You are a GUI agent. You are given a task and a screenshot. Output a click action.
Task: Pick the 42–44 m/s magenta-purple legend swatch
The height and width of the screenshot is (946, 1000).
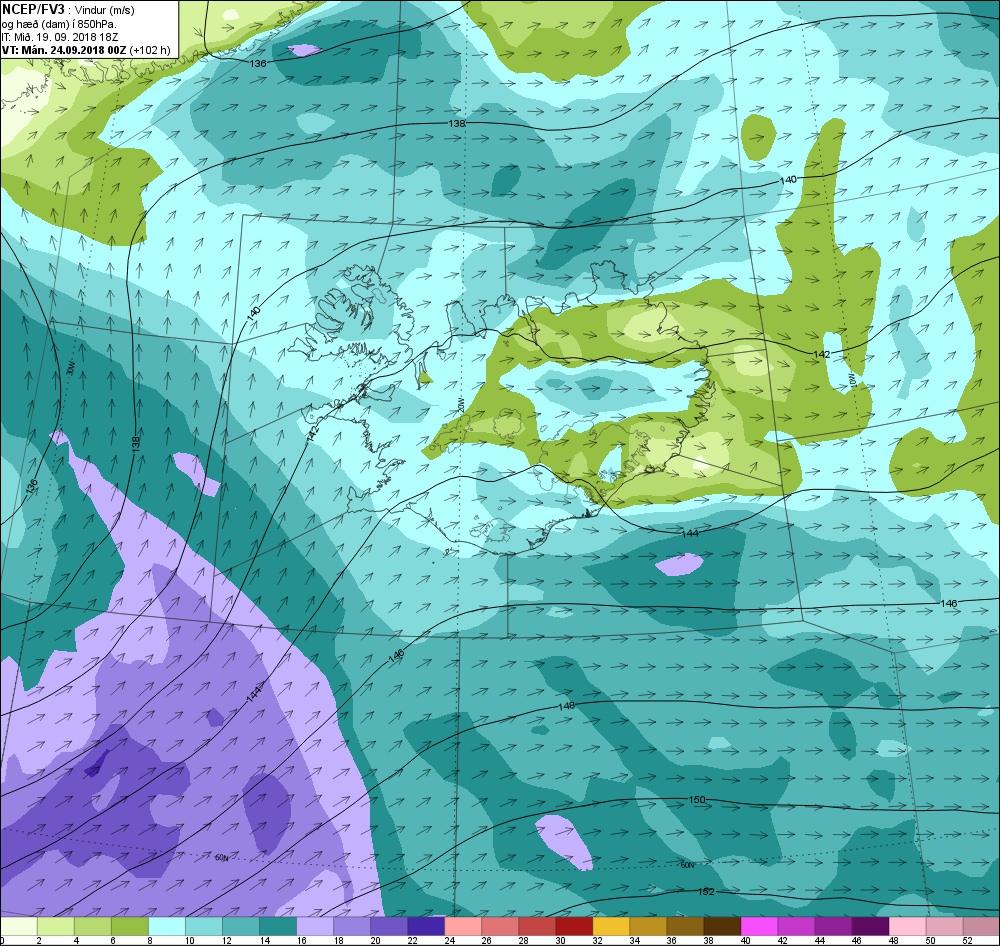click(x=796, y=926)
